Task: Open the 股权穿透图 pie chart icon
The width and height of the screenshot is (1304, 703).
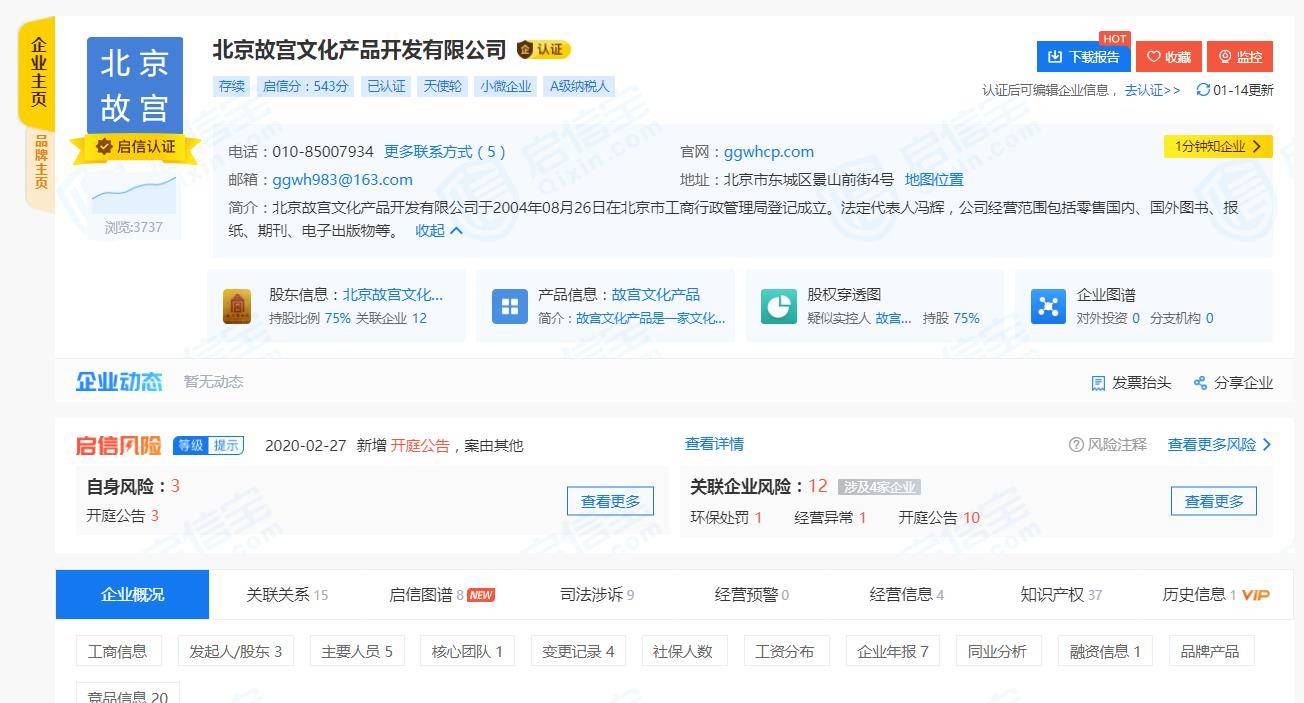Action: pos(778,307)
